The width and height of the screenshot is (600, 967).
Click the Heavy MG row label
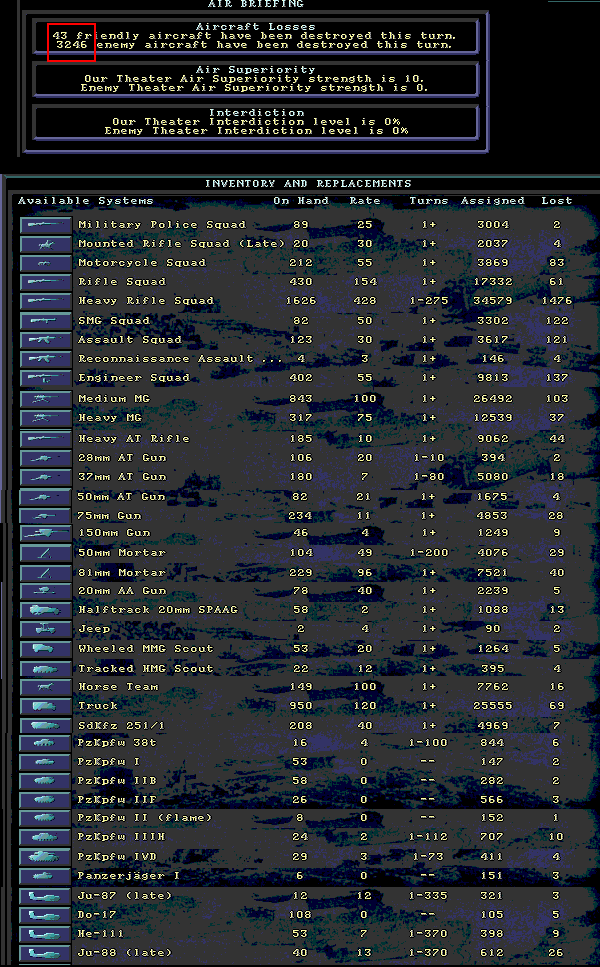pyautogui.click(x=110, y=418)
